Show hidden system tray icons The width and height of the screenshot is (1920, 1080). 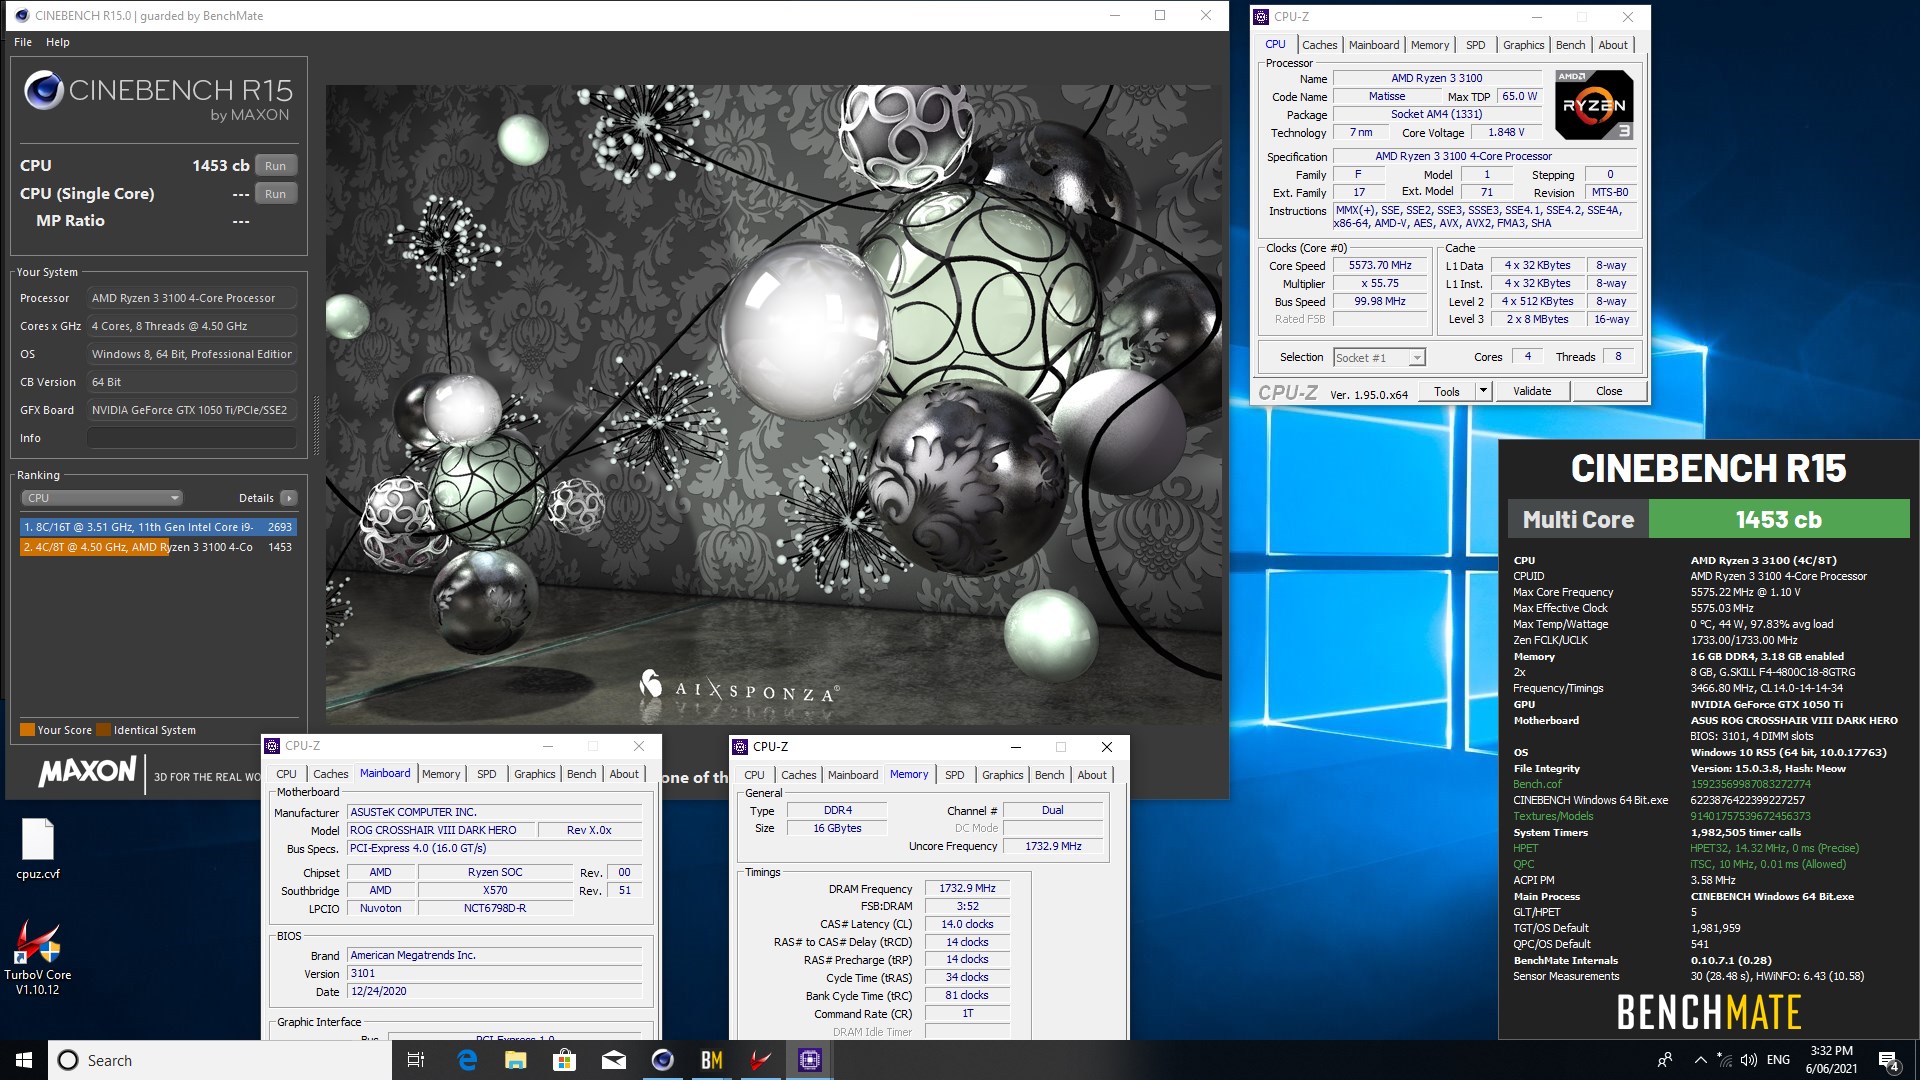tap(1700, 1060)
